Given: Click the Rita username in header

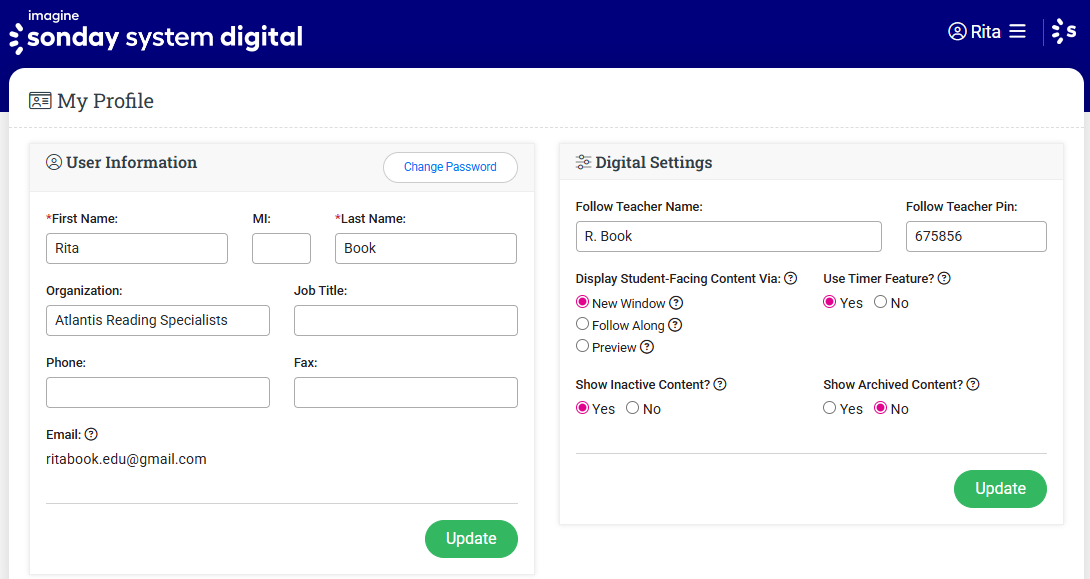Looking at the screenshot, I should point(986,32).
